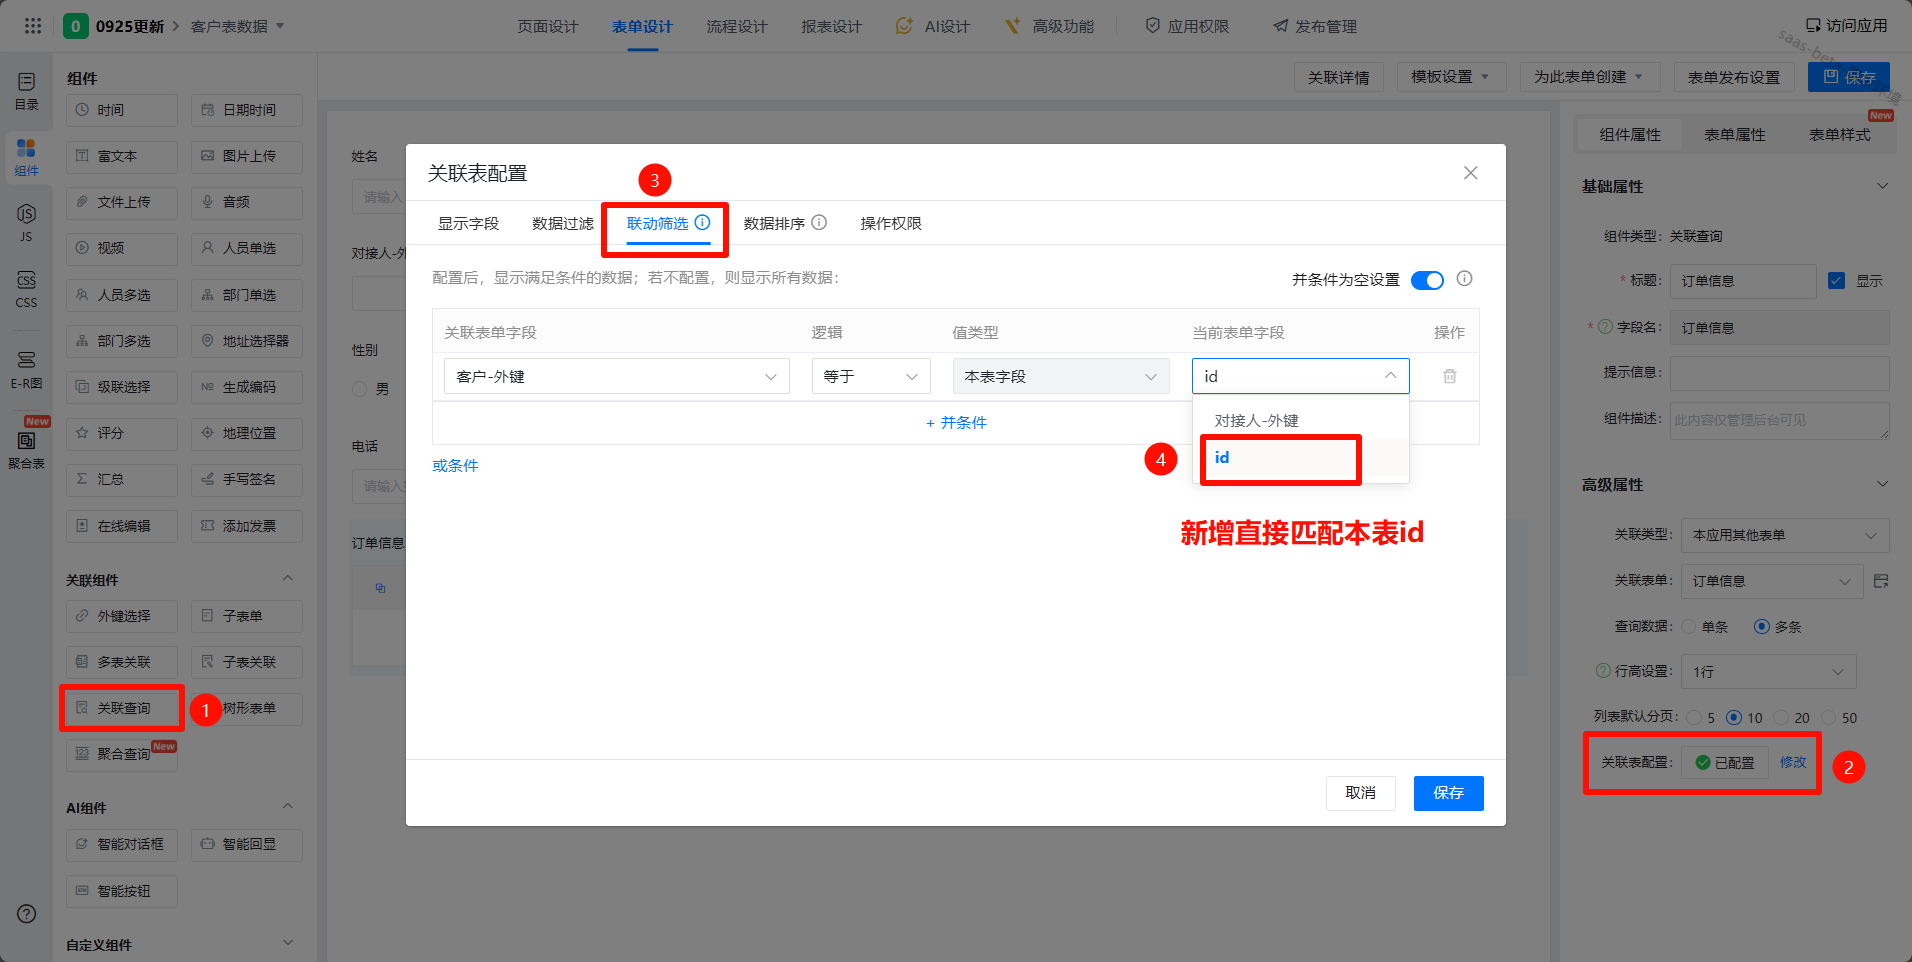Open the apps grid menu icon
The width and height of the screenshot is (1912, 962).
pyautogui.click(x=33, y=26)
